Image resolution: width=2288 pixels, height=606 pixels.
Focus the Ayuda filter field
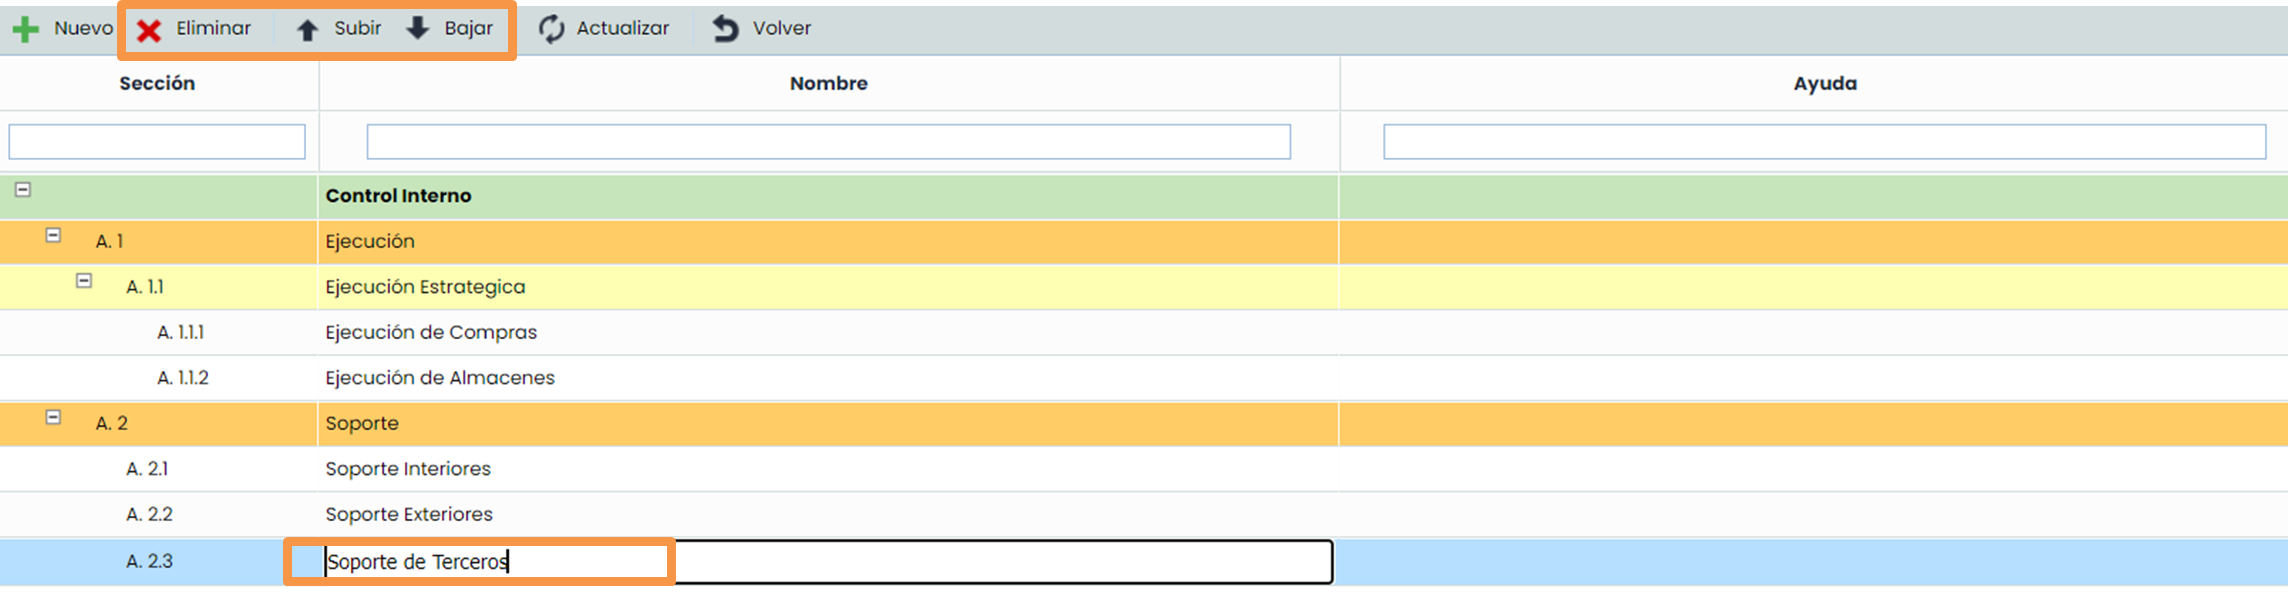click(1824, 142)
